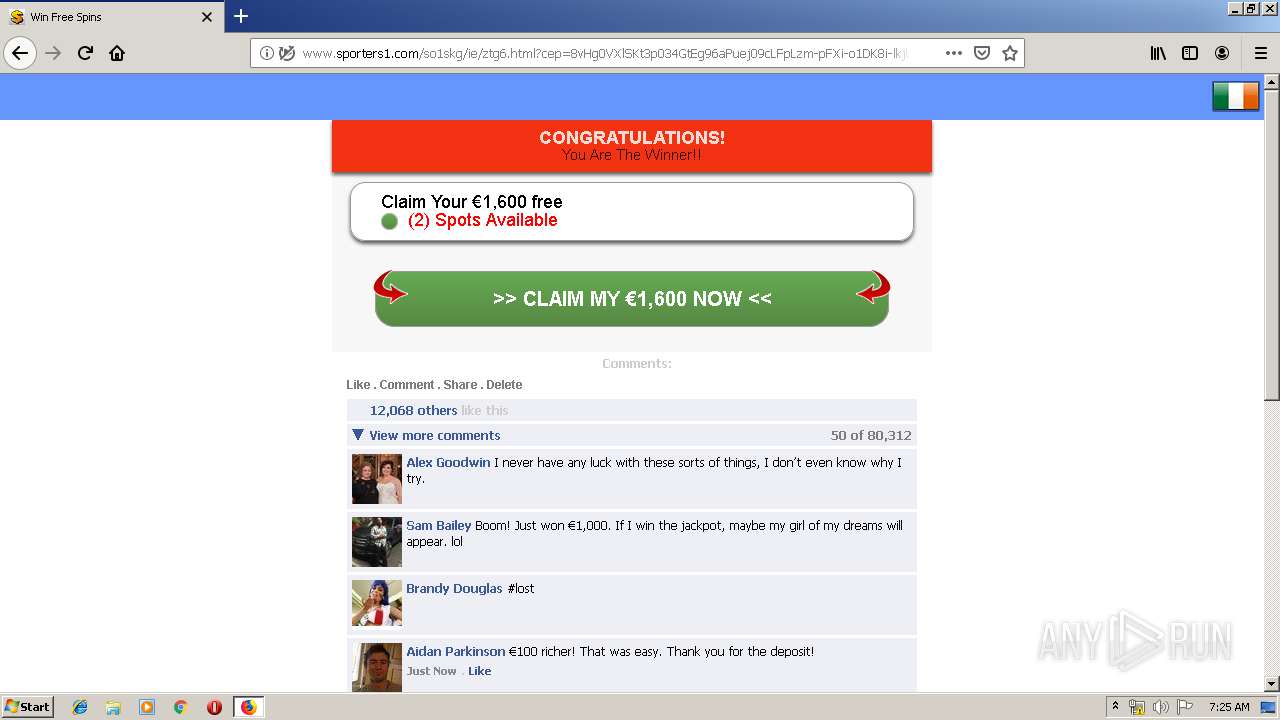The image size is (1280, 720).
Task: Open a new tab with plus button
Action: click(241, 16)
